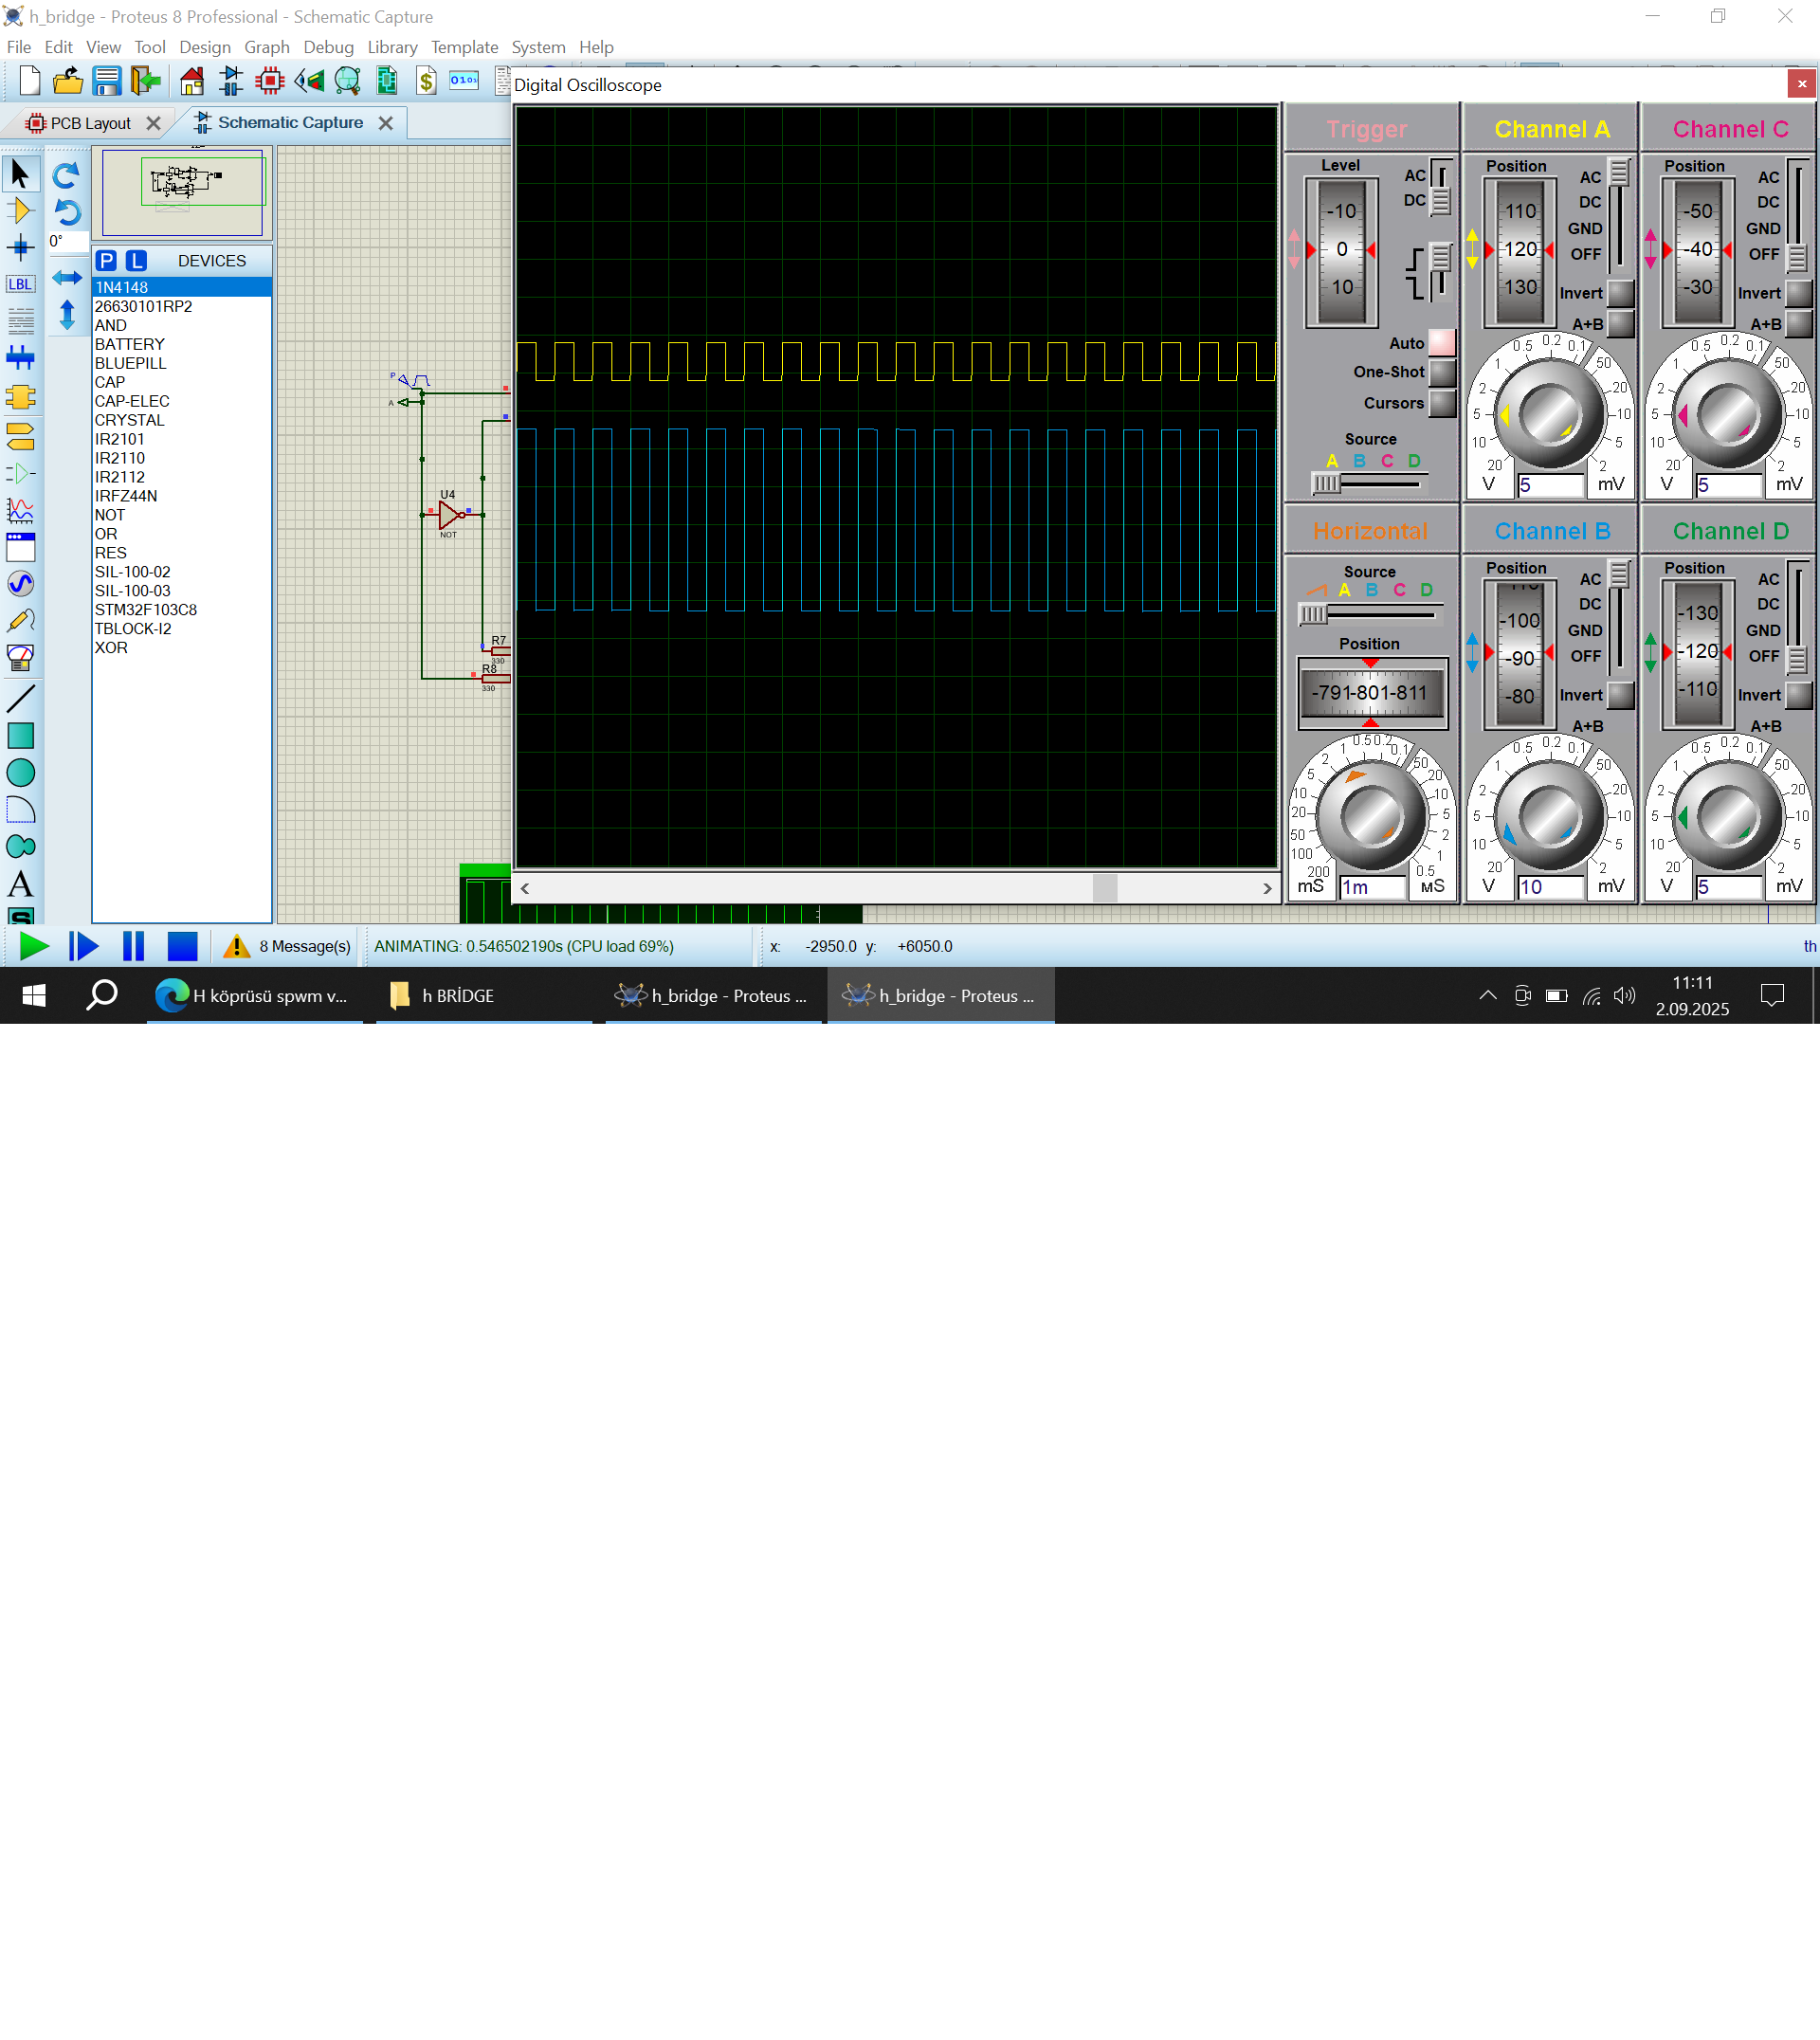The width and height of the screenshot is (1820, 2040).
Task: Click the Horizontal timebase 1m field
Action: click(1373, 887)
